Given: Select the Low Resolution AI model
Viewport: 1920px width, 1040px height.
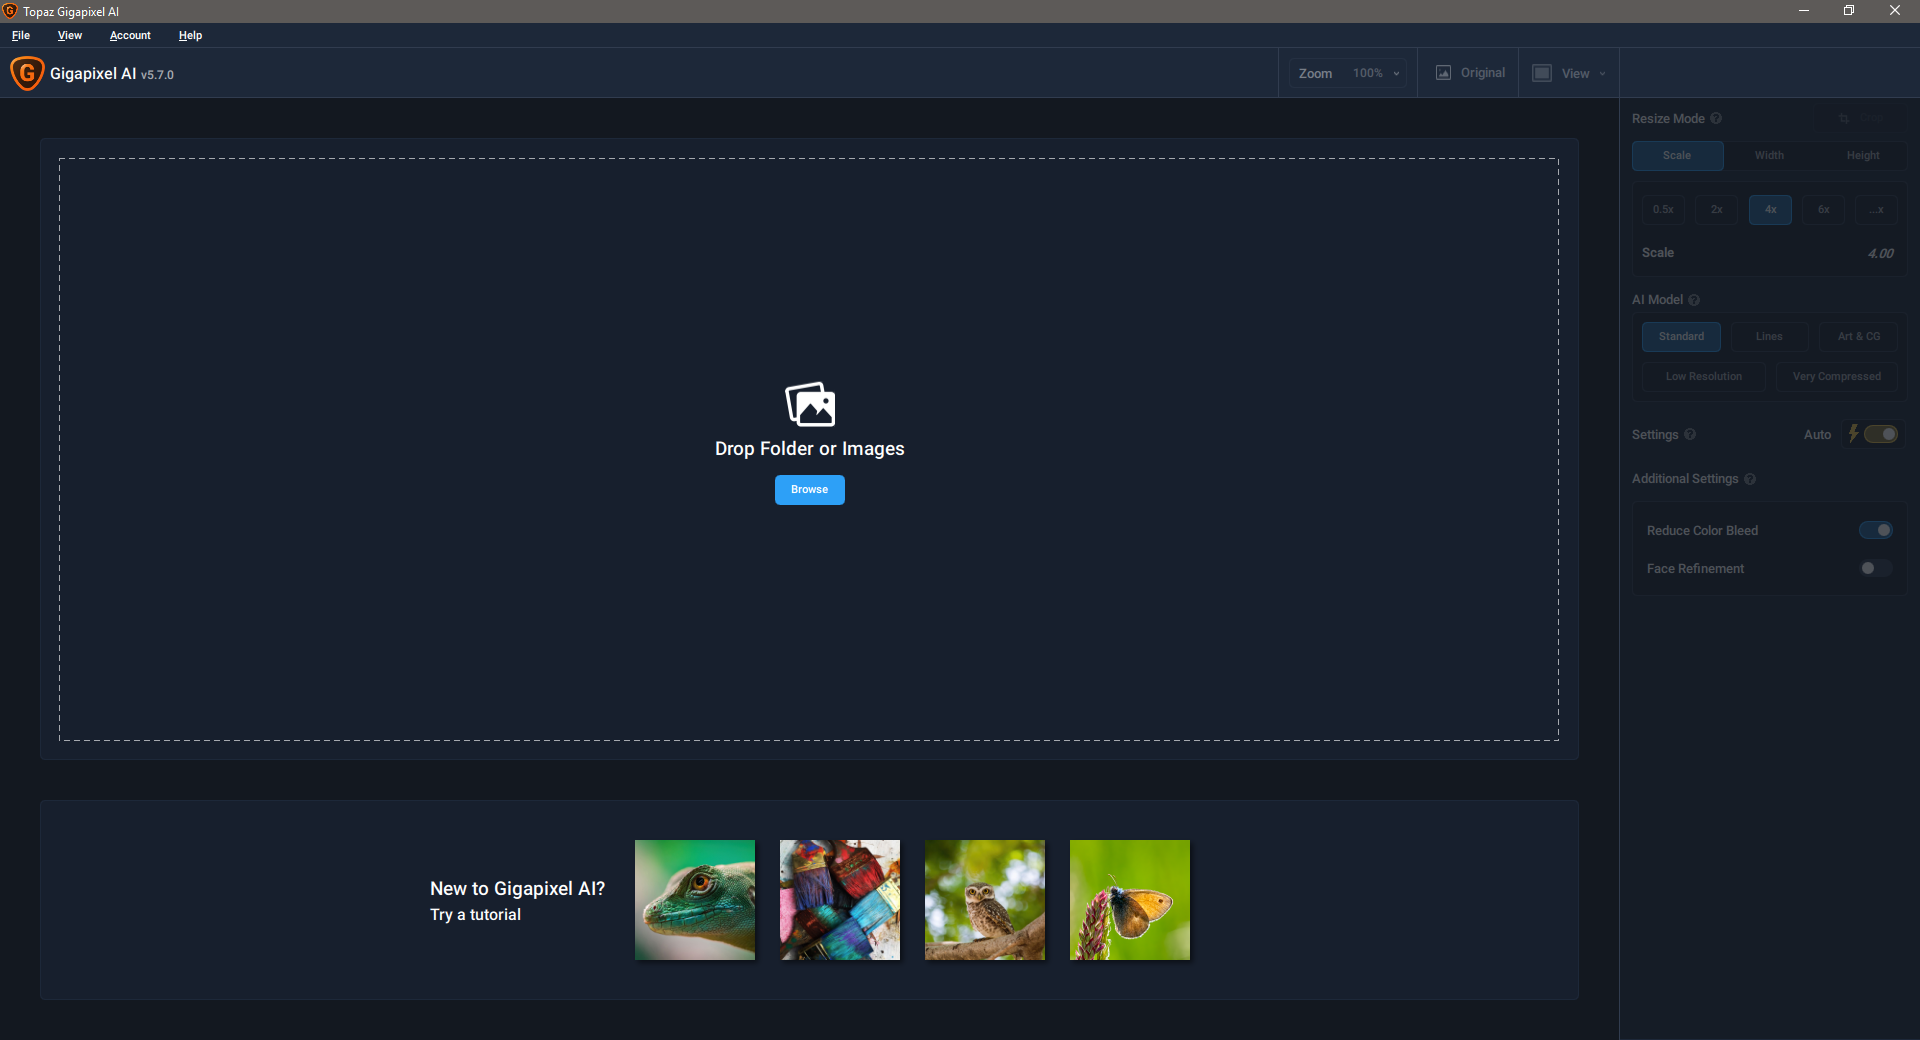Looking at the screenshot, I should pos(1703,377).
